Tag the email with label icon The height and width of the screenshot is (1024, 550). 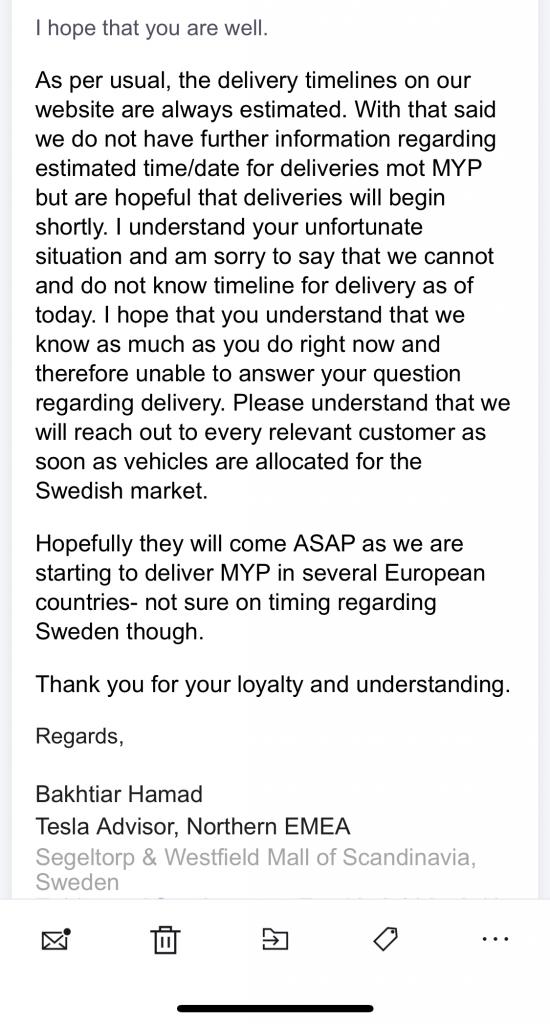click(385, 939)
